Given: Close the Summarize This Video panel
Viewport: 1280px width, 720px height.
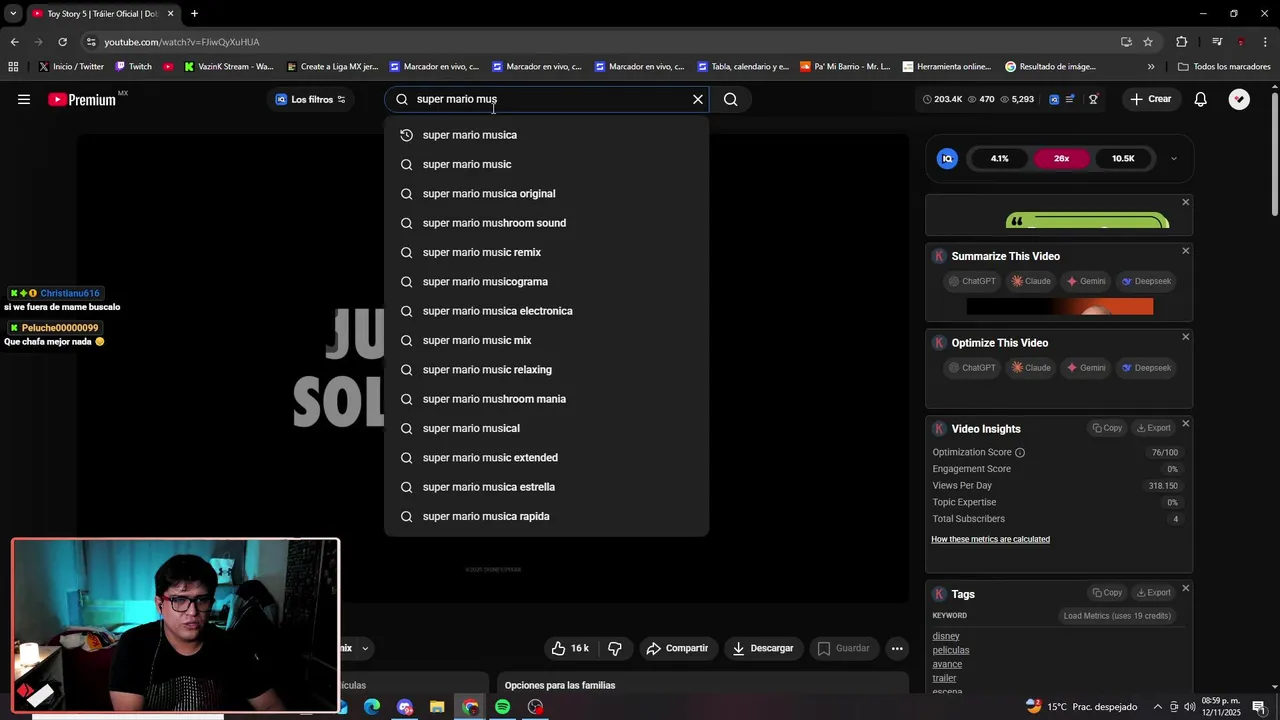Looking at the screenshot, I should [x=1186, y=251].
